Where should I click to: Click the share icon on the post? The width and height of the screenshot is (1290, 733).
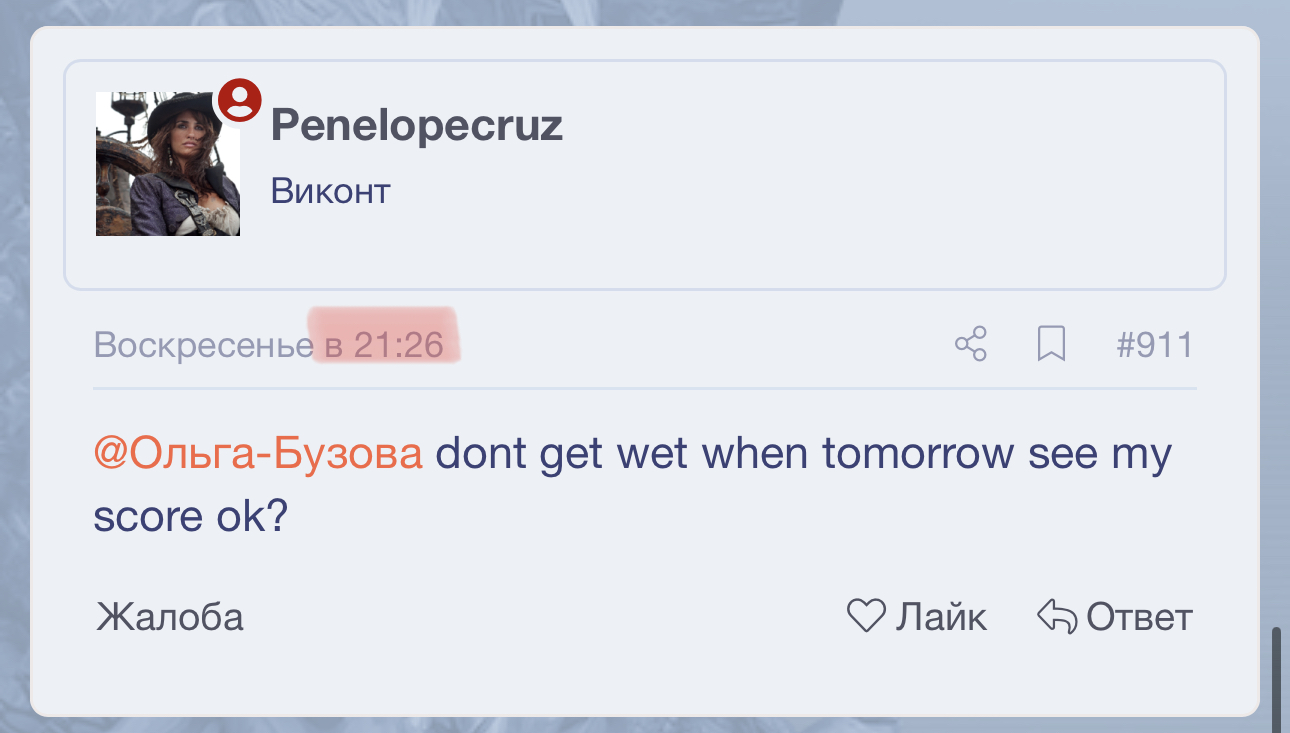click(971, 345)
